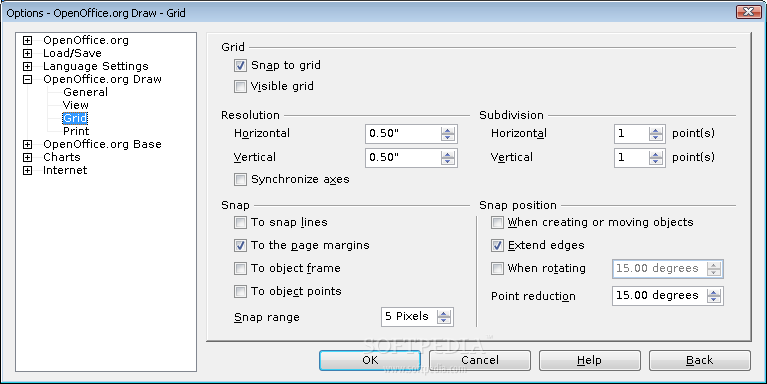The height and width of the screenshot is (384, 767).
Task: Close the Options dialog window
Action: (748, 12)
